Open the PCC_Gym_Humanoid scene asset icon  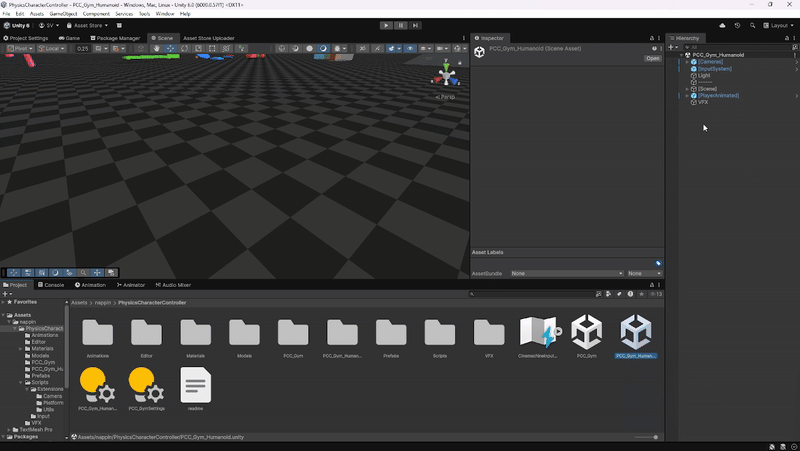[636, 332]
